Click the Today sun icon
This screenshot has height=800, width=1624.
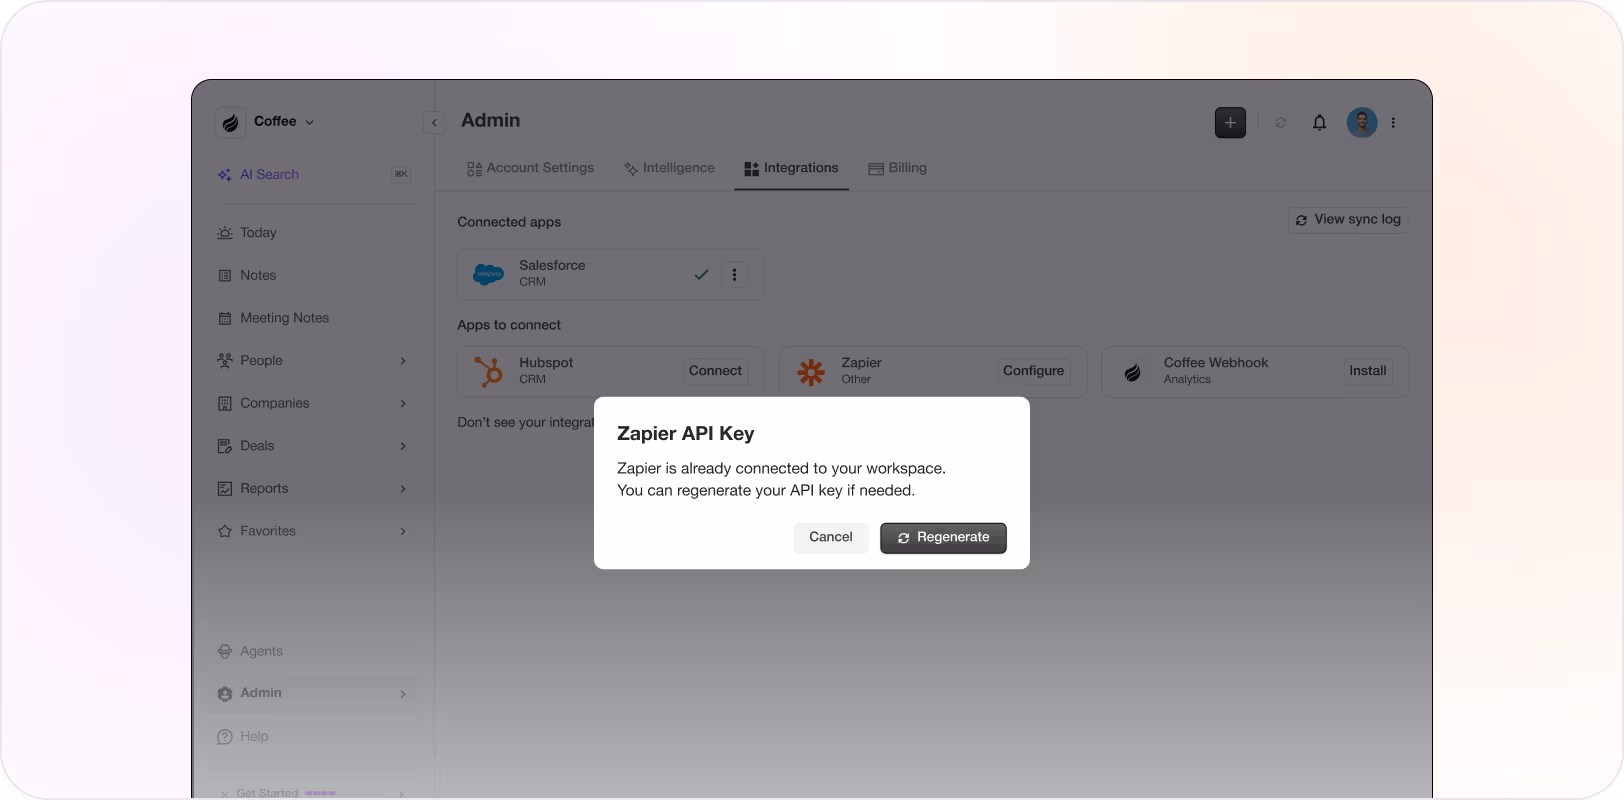[x=225, y=233]
